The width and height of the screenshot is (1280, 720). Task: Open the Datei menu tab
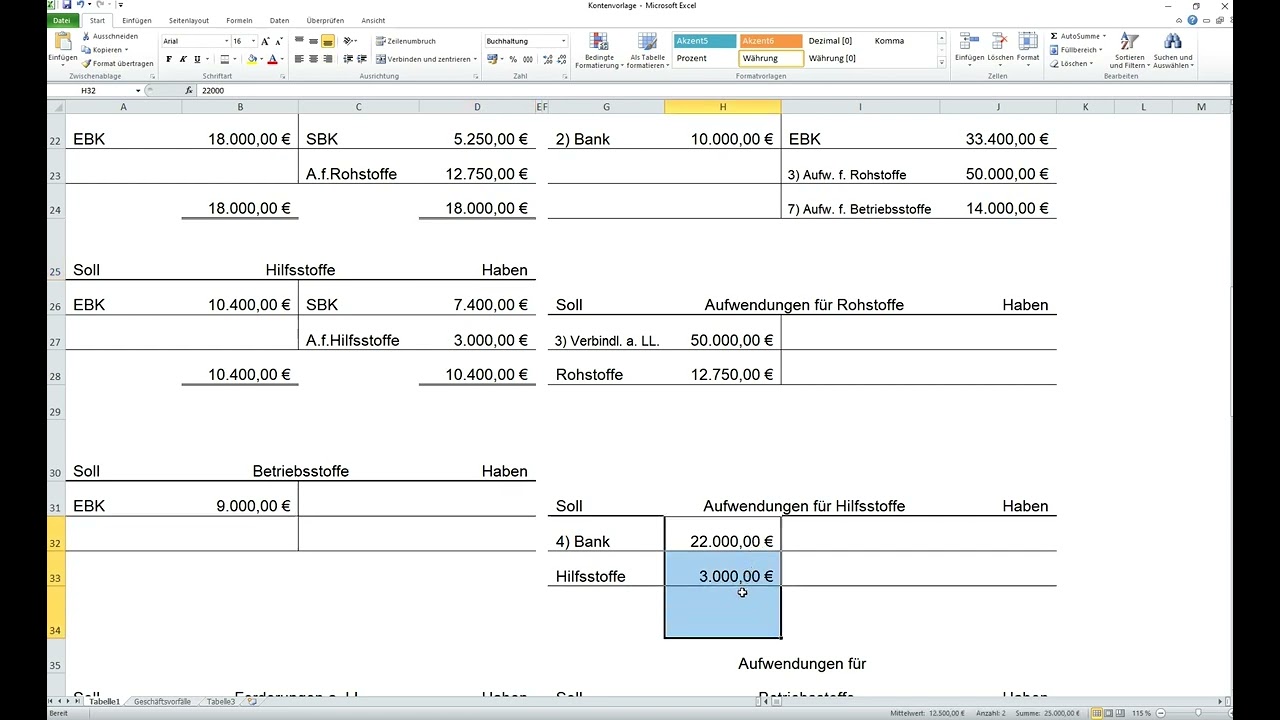click(x=62, y=20)
